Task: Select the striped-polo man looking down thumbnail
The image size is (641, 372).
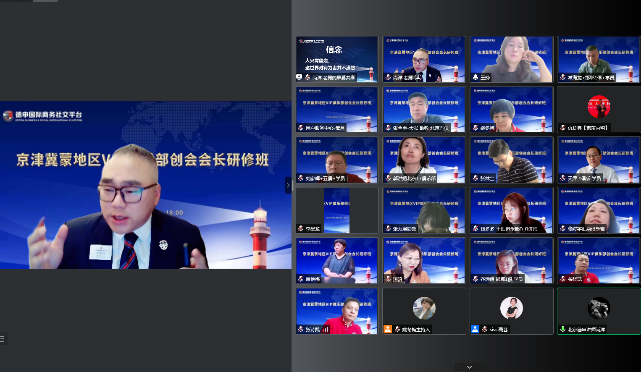Action: [x=512, y=160]
